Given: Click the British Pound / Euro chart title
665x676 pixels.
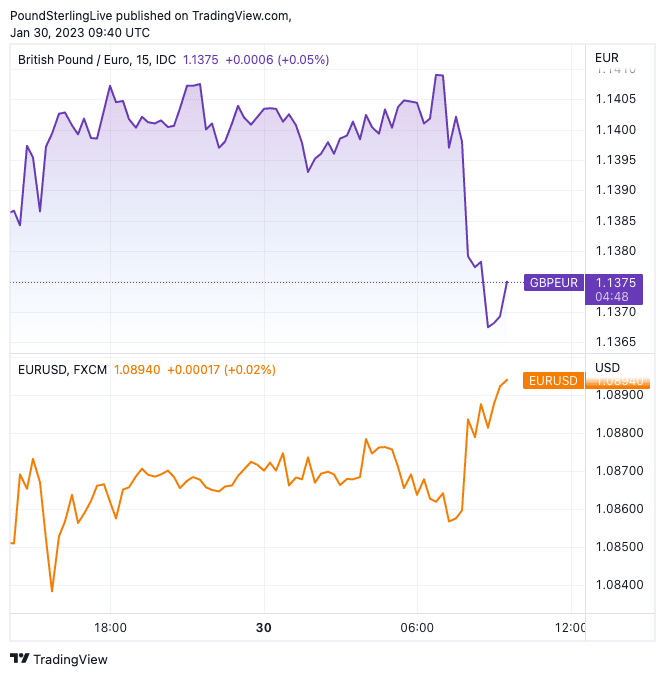Looking at the screenshot, I should pyautogui.click(x=97, y=60).
